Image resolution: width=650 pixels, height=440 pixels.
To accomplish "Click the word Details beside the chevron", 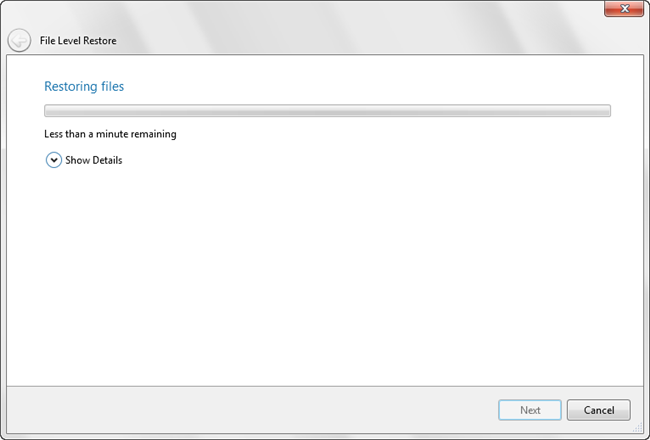I will click(x=107, y=160).
